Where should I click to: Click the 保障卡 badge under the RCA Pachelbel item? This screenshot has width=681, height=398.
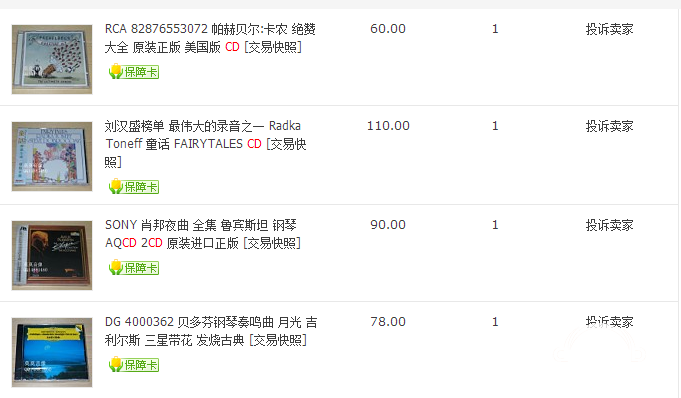pos(134,71)
